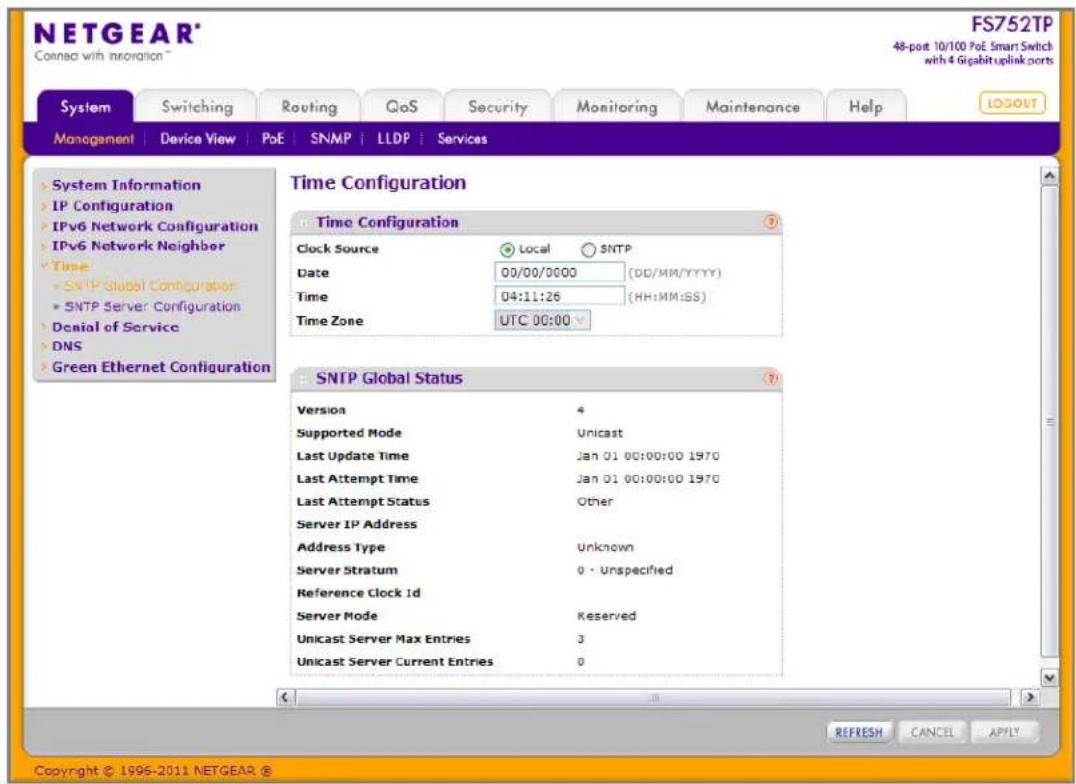Viewport: 1076px width, 784px height.
Task: Open the Help tab
Action: (865, 107)
